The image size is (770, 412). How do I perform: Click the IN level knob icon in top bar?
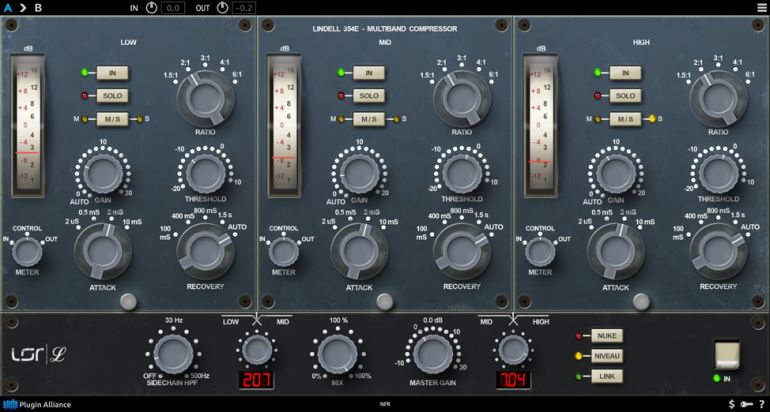[x=151, y=8]
